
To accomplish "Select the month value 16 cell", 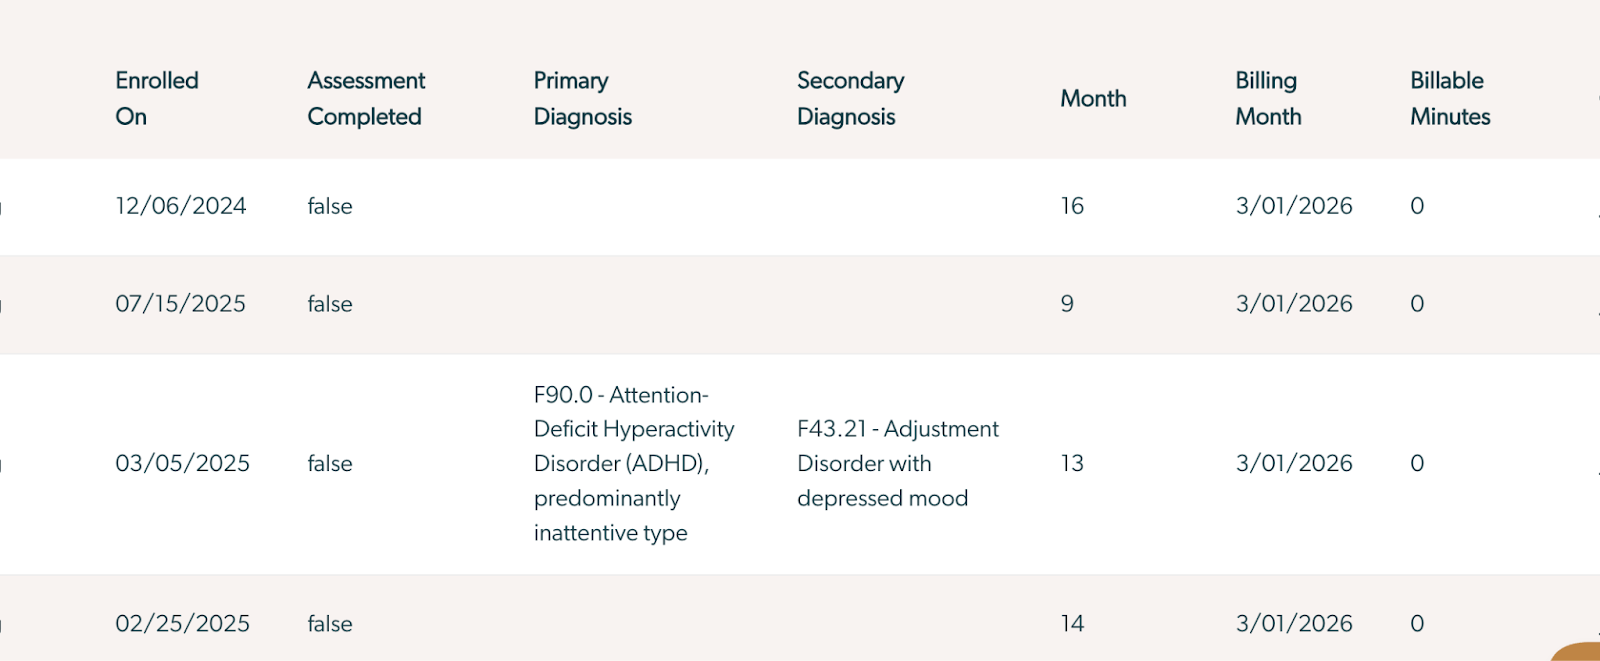I will pos(1072,206).
